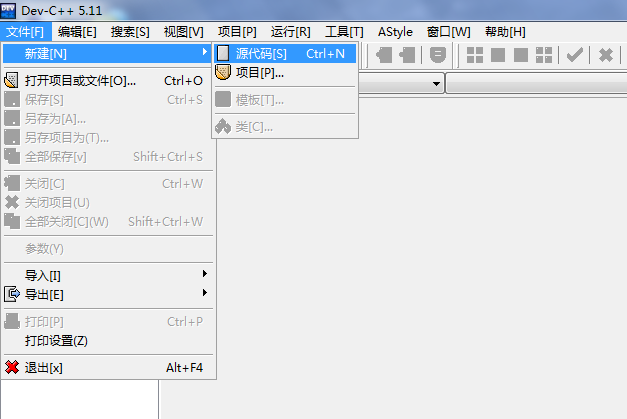Choose 源代码[S] from the submenu
Viewport: 627px width, 419px height.
point(285,54)
